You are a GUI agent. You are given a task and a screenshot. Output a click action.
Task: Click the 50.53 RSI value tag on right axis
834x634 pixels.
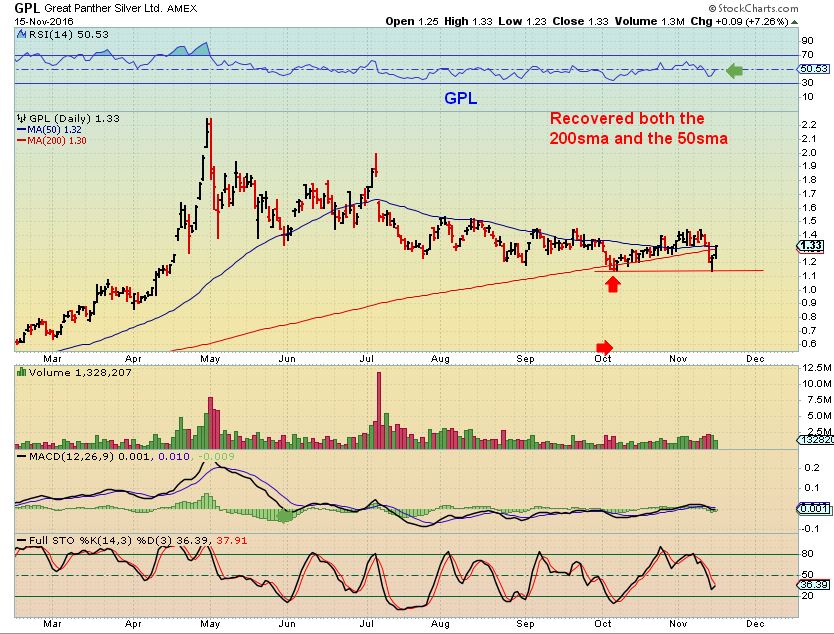(814, 69)
